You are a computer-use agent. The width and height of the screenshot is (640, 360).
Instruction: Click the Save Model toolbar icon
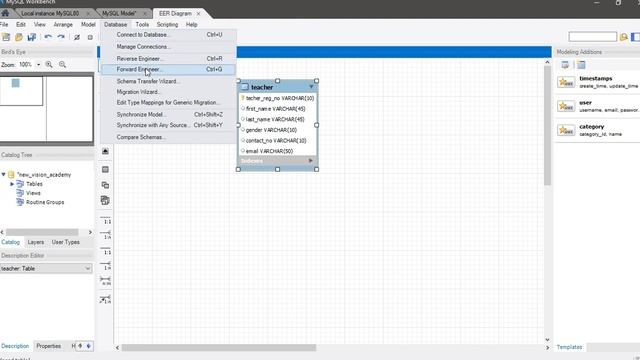point(31,38)
